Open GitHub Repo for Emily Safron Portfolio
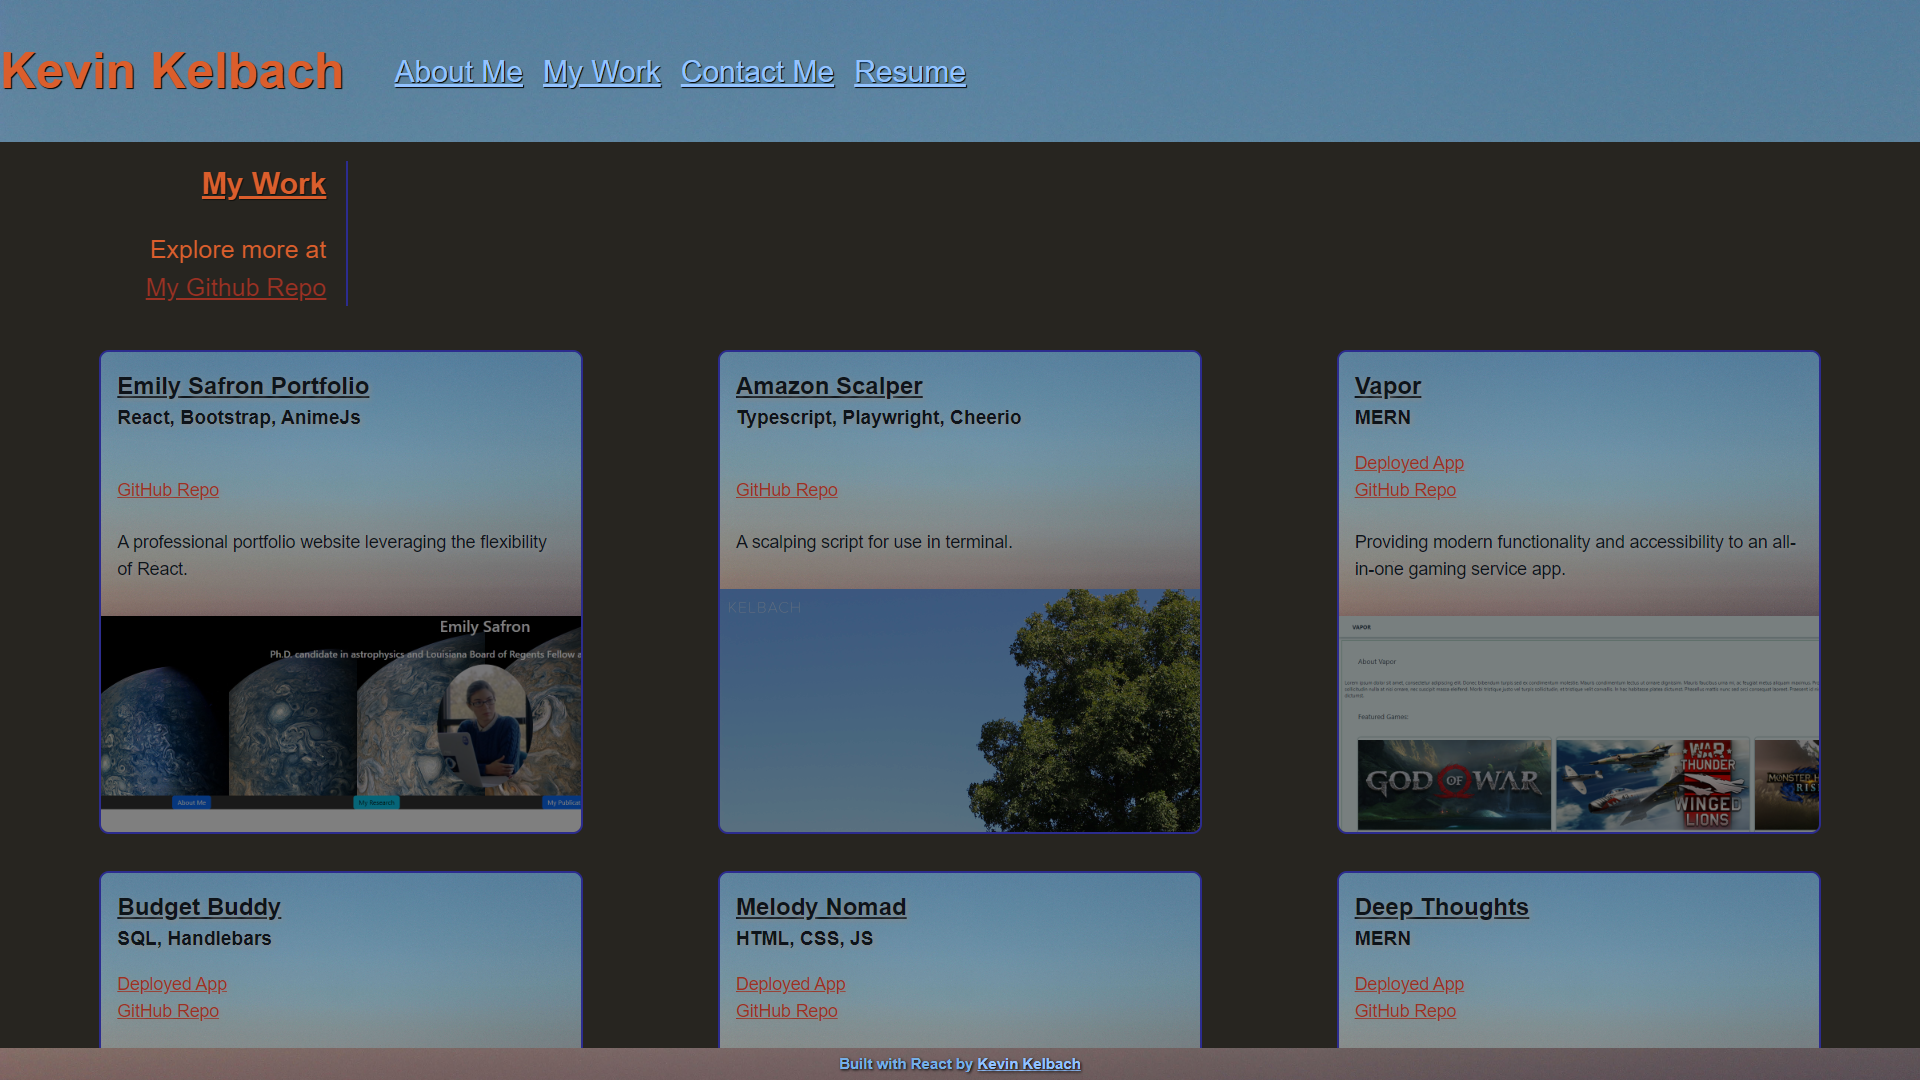Screen dimensions: 1920x1080 click(168, 490)
